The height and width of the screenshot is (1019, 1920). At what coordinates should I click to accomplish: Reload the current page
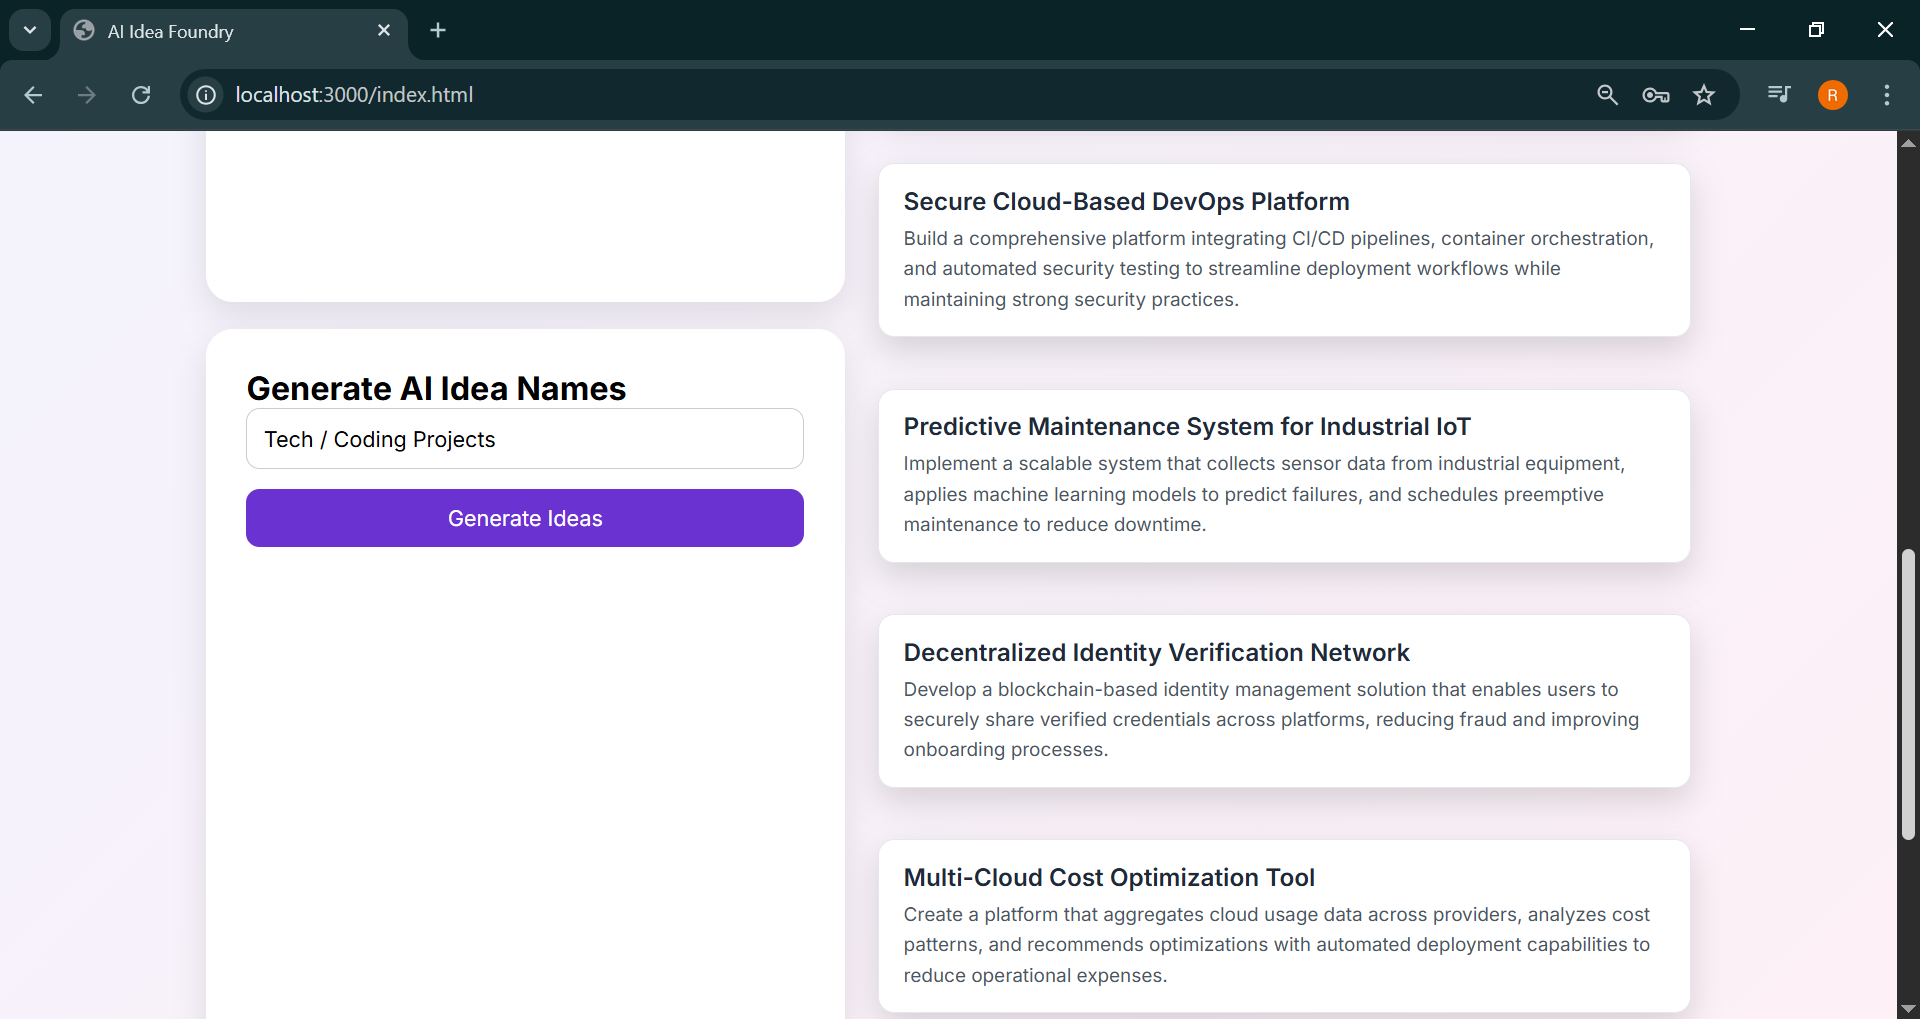coord(141,95)
